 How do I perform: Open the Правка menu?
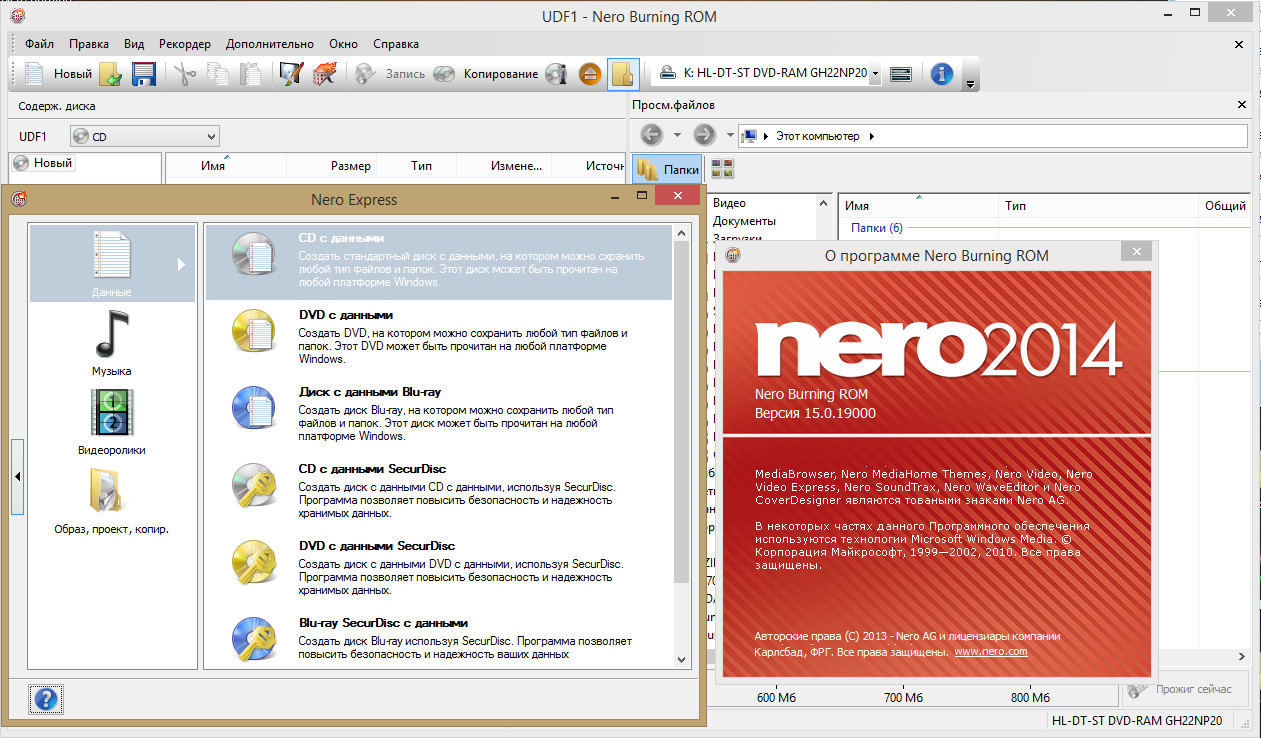tap(89, 44)
